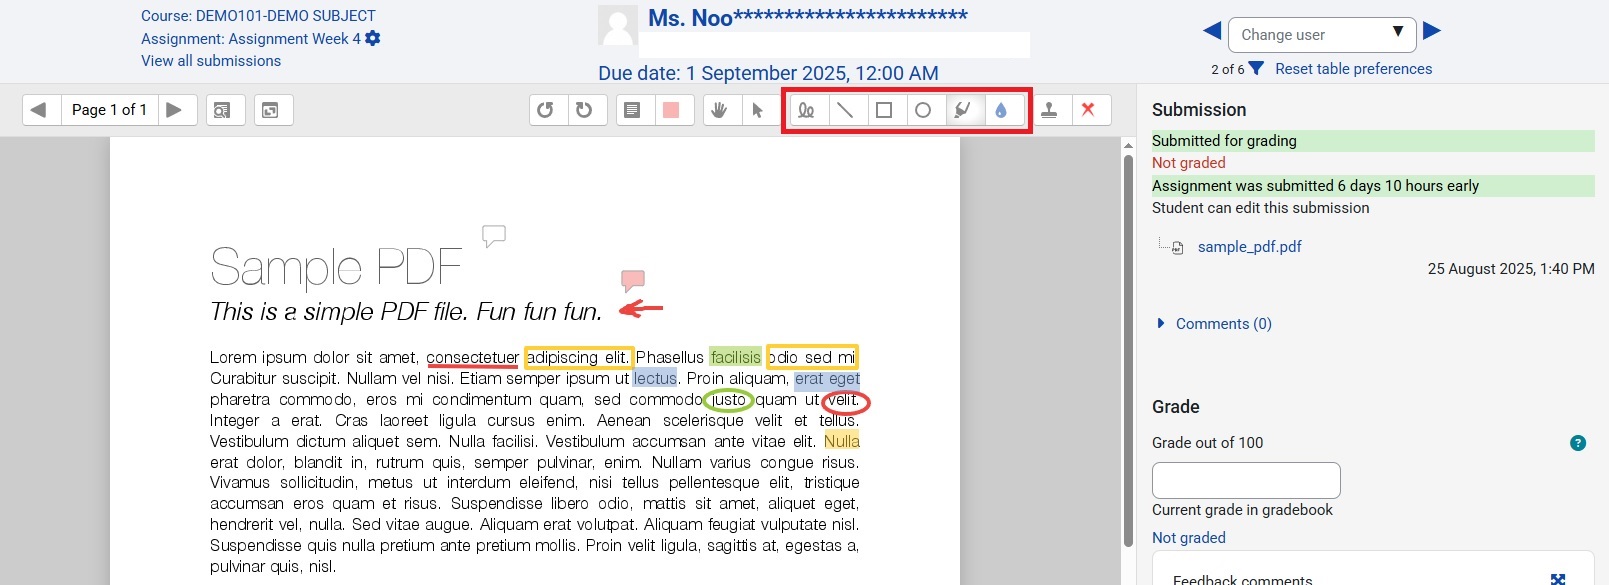Image resolution: width=1609 pixels, height=585 pixels.
Task: Click Reset table preferences link
Action: click(x=1353, y=69)
